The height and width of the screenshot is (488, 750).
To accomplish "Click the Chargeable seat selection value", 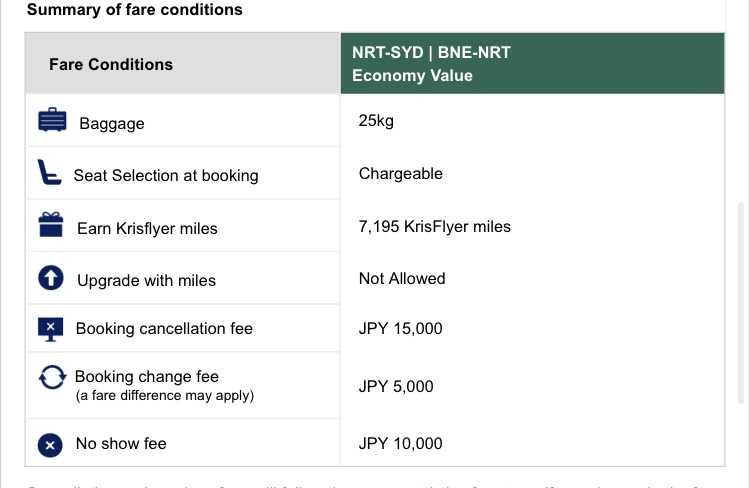I will pos(401,174).
